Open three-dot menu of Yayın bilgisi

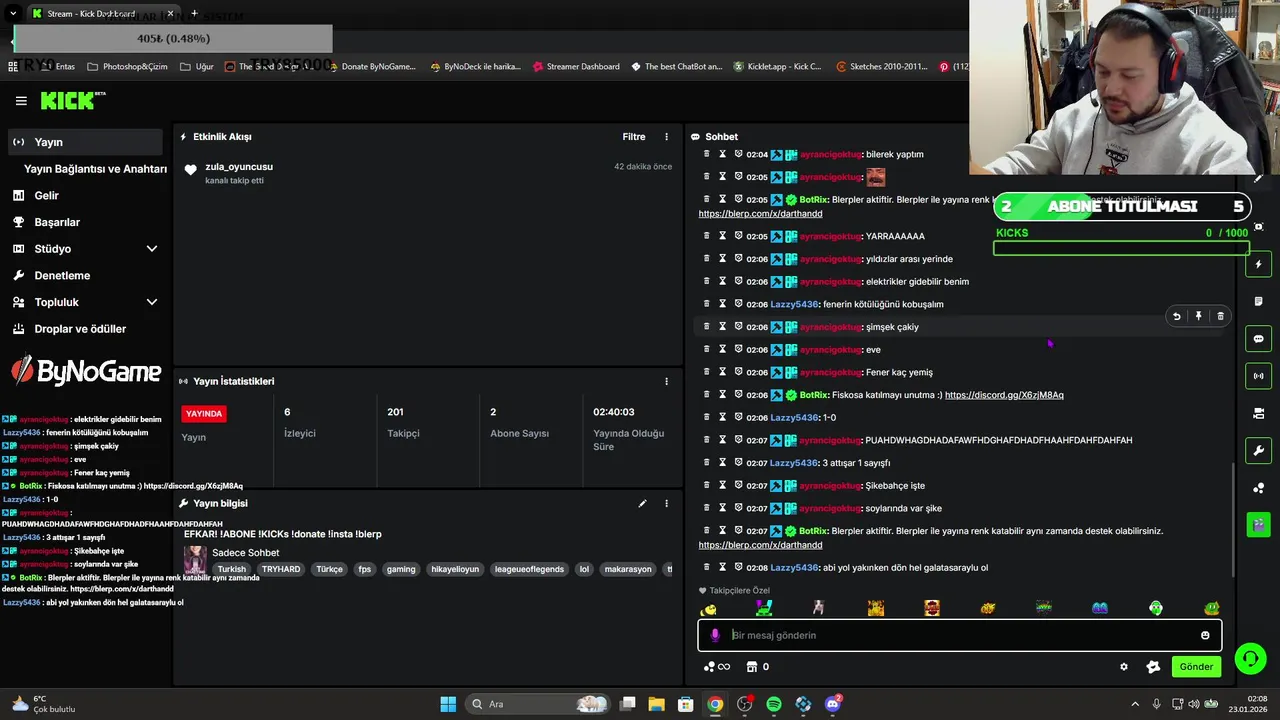click(x=667, y=503)
